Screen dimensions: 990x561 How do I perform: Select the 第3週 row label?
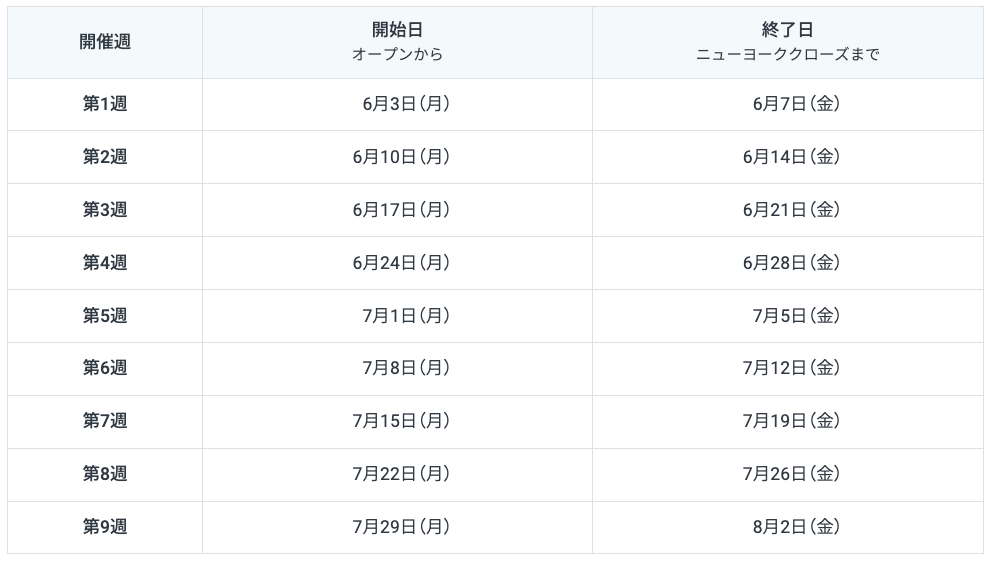(x=105, y=210)
